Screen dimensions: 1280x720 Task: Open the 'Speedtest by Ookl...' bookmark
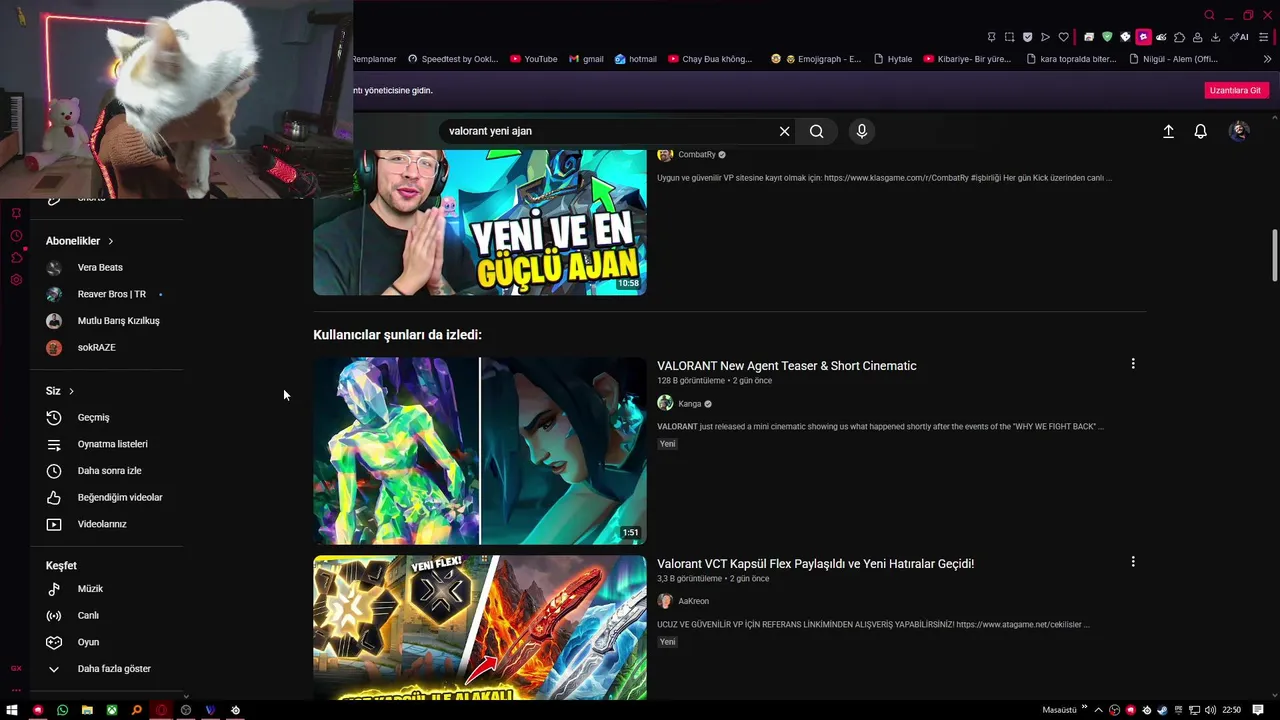coord(453,59)
